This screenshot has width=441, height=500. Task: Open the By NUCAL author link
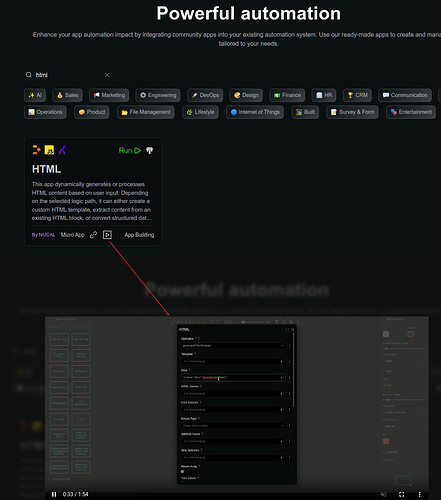(x=43, y=235)
